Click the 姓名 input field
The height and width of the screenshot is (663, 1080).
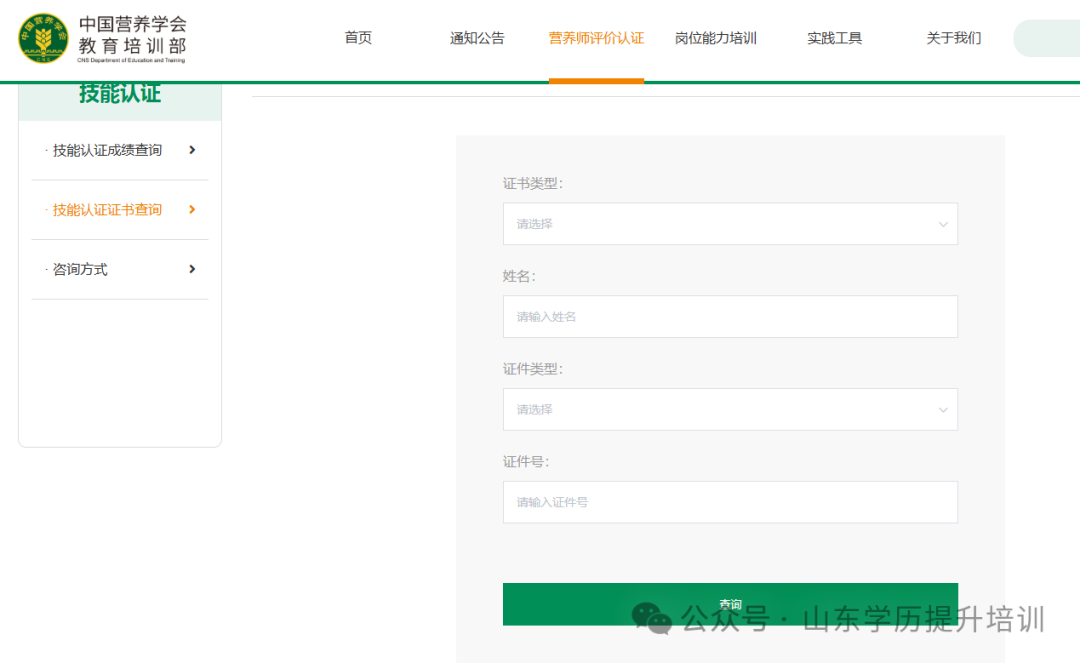pyautogui.click(x=729, y=316)
